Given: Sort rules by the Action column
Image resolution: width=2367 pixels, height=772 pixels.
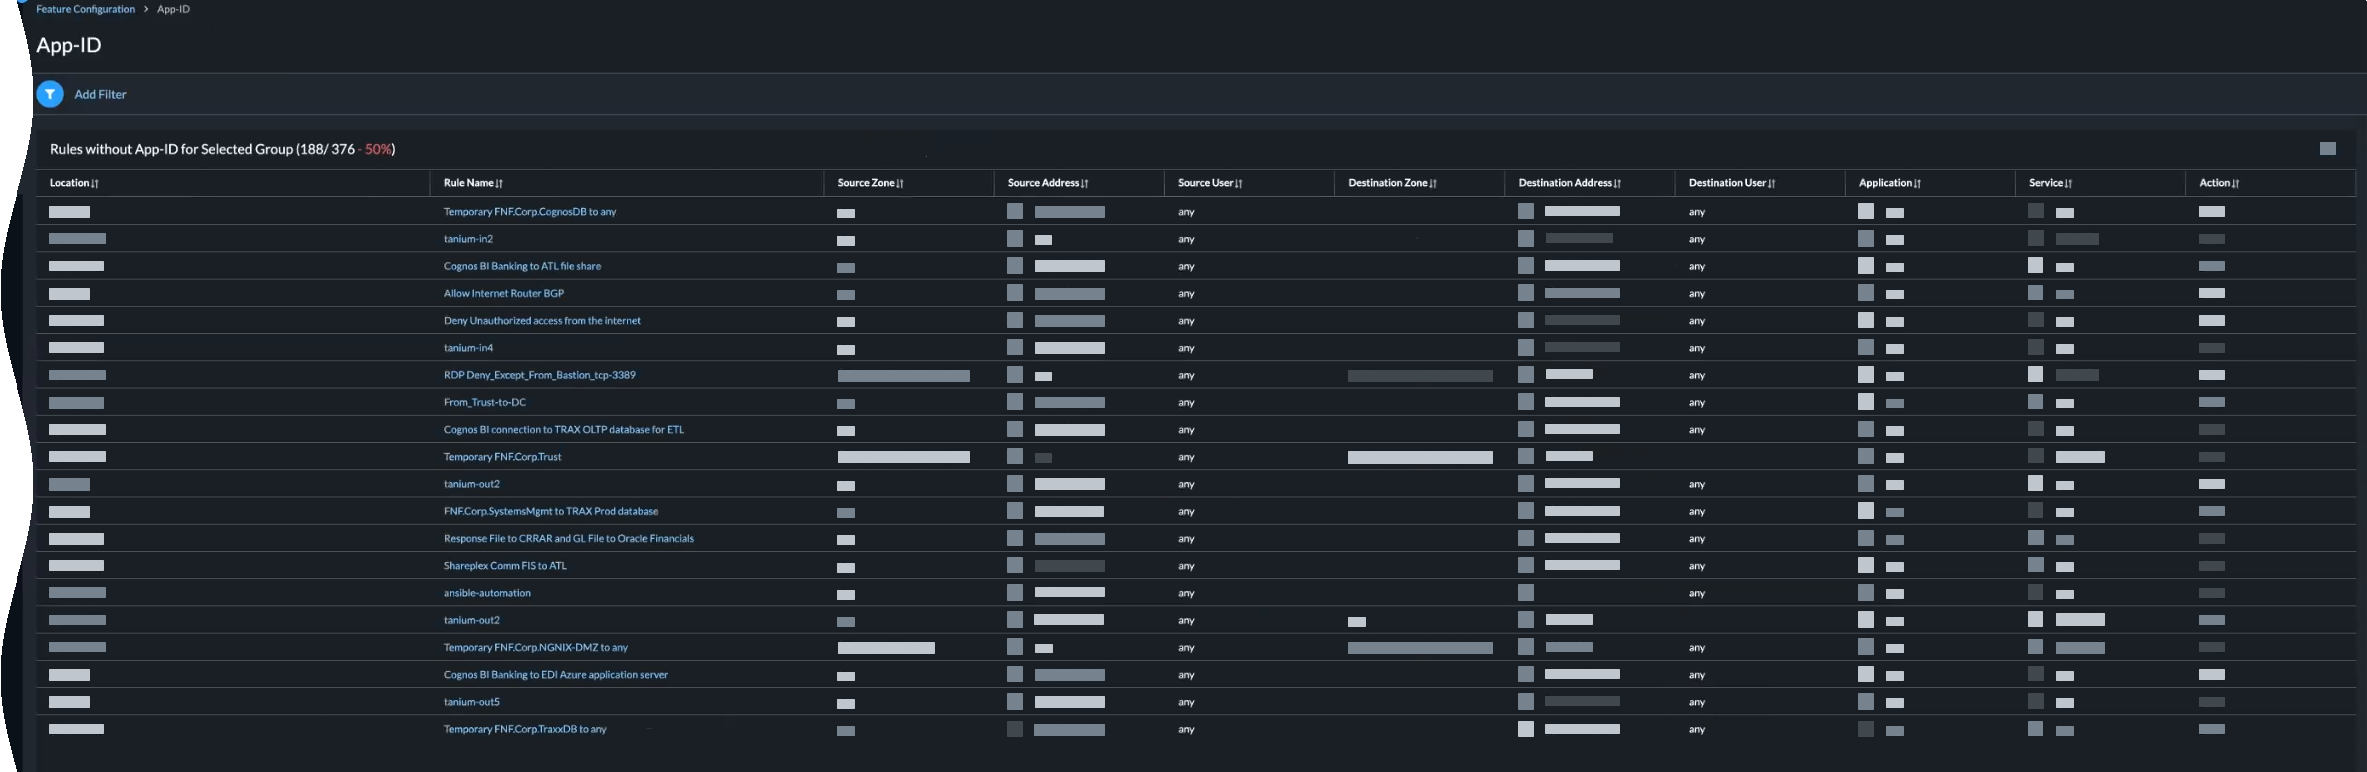Looking at the screenshot, I should [x=2235, y=184].
